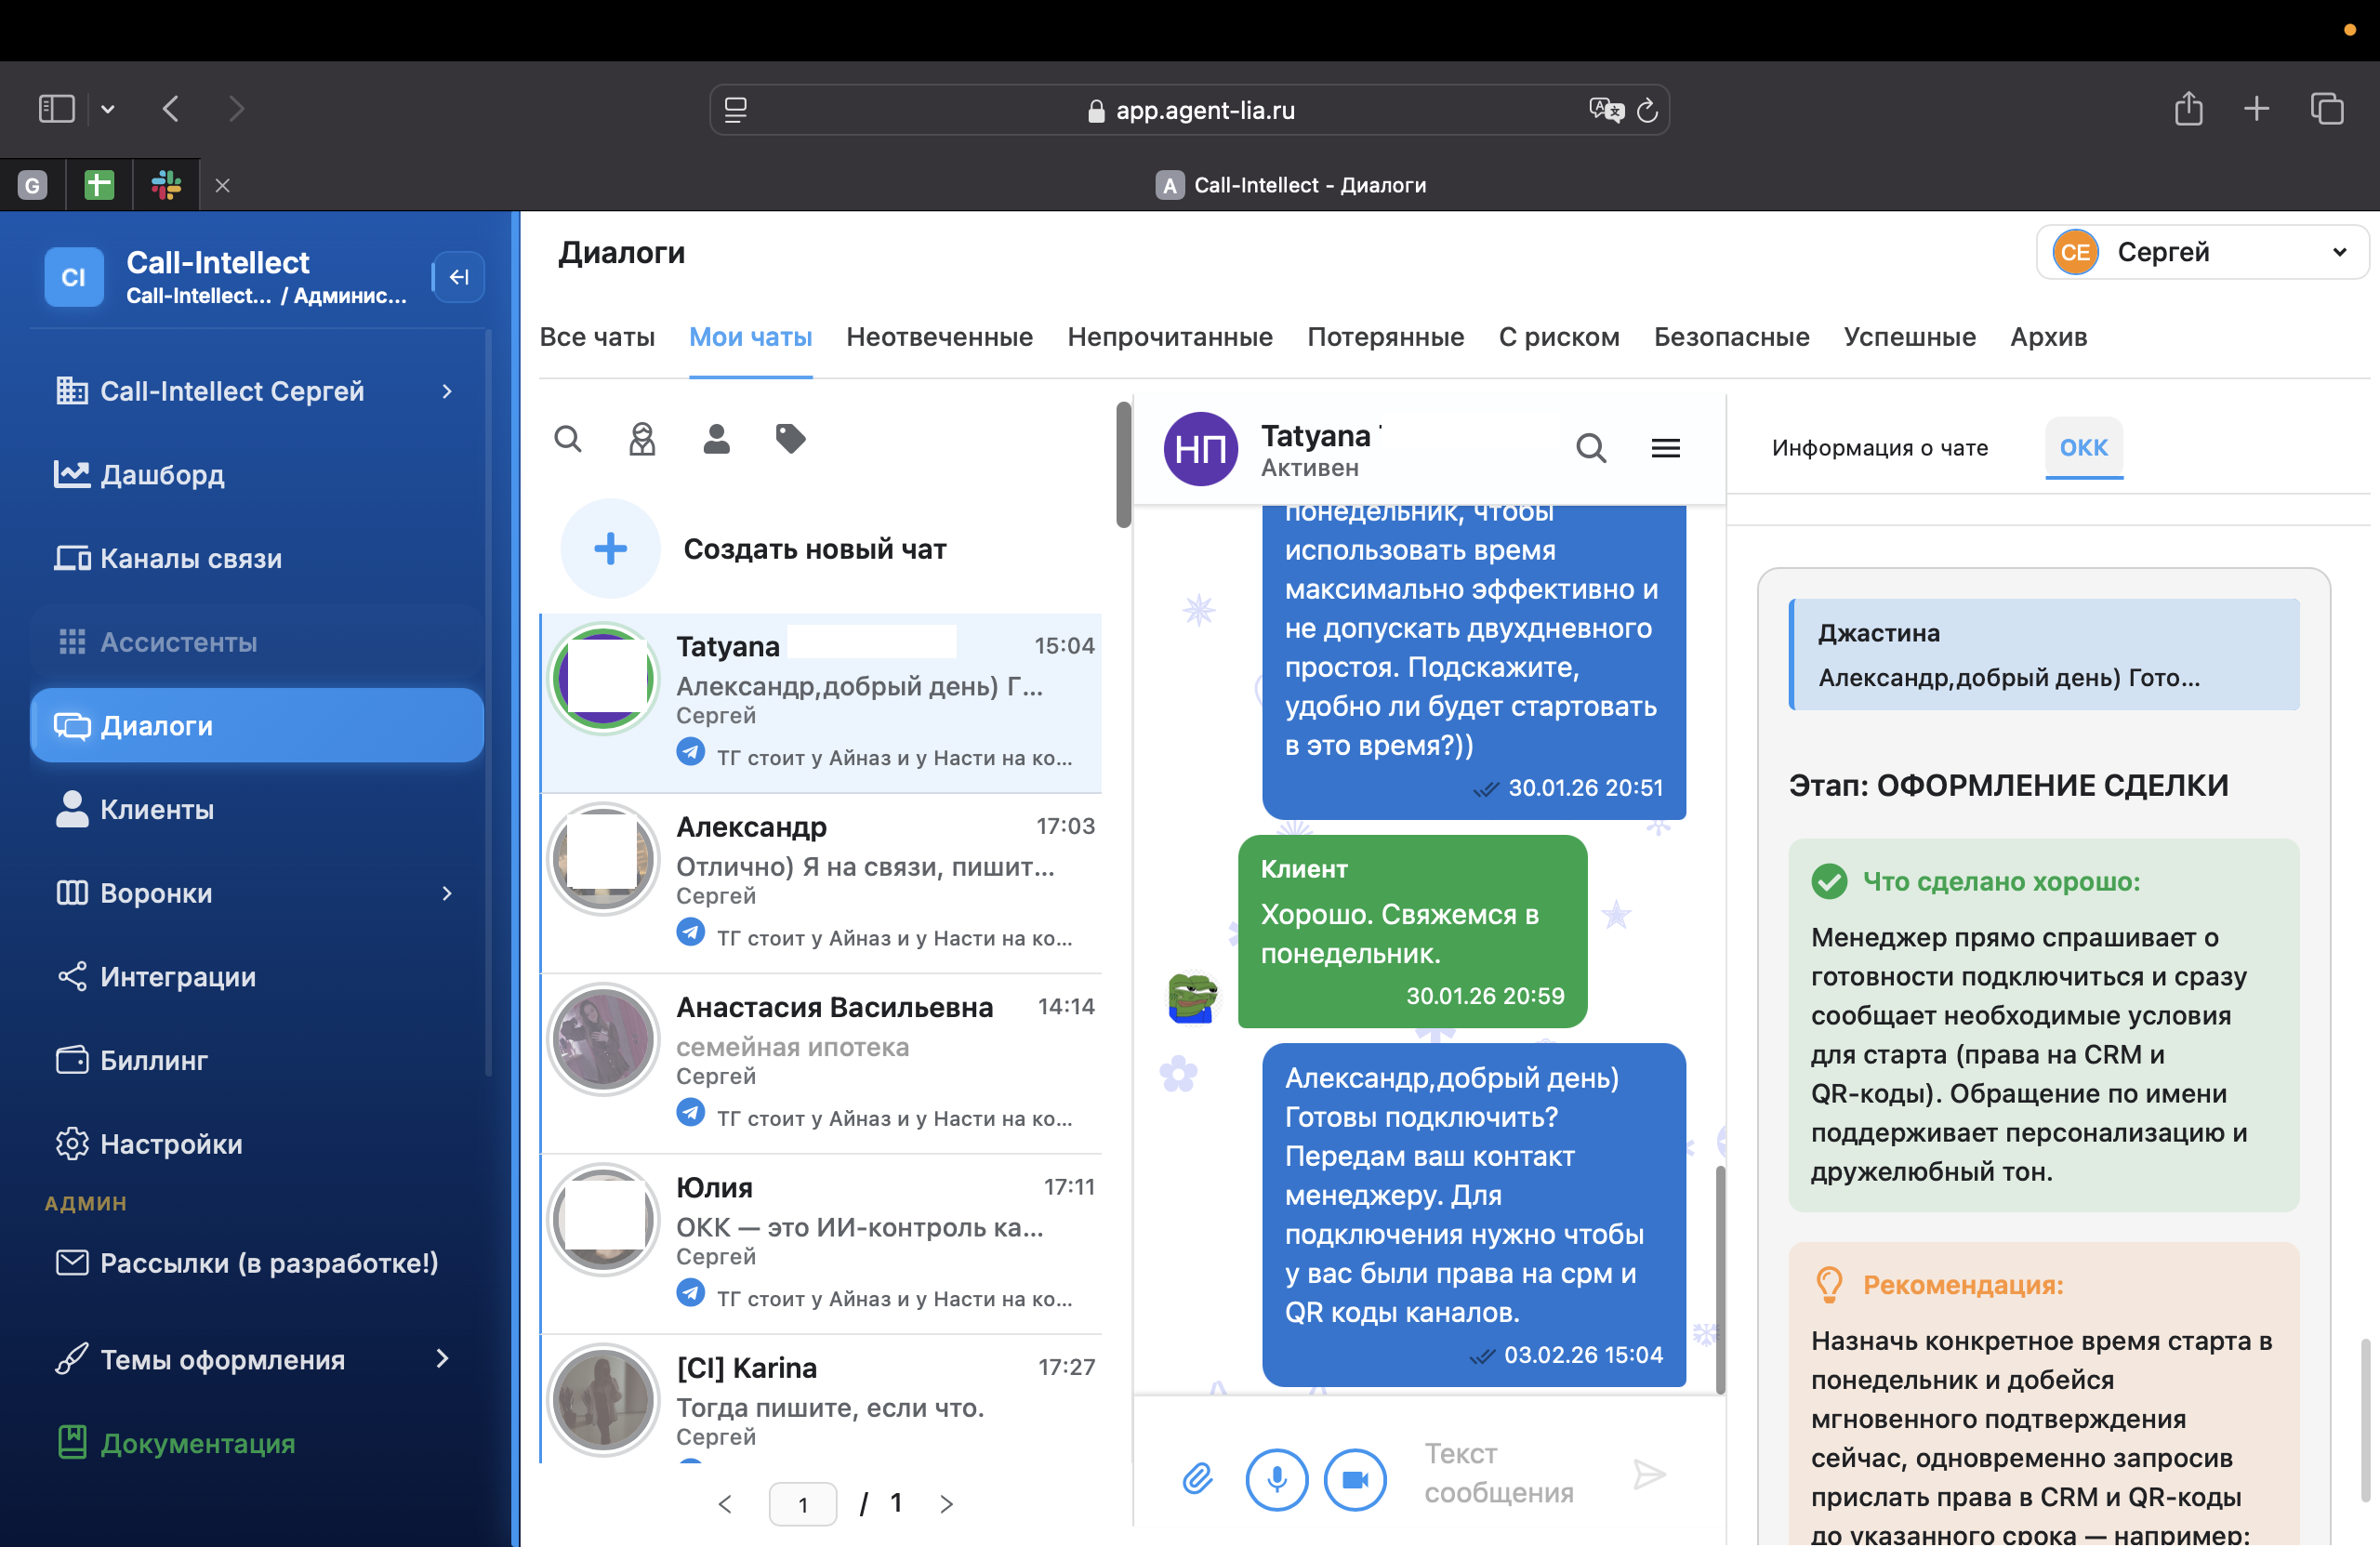
Task: Switch to the Неотвеченные tab
Action: click(939, 337)
